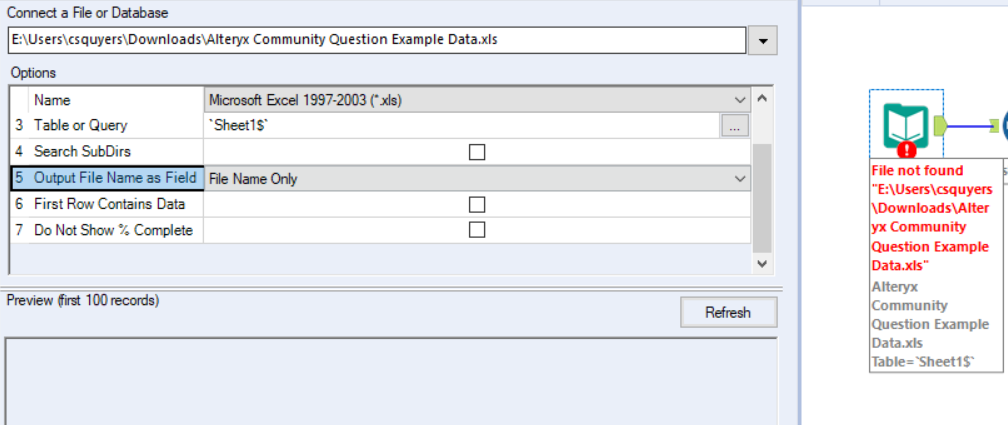Select the green Input Data tool icon
Viewport: 1008px width, 425px height.
[x=905, y=126]
